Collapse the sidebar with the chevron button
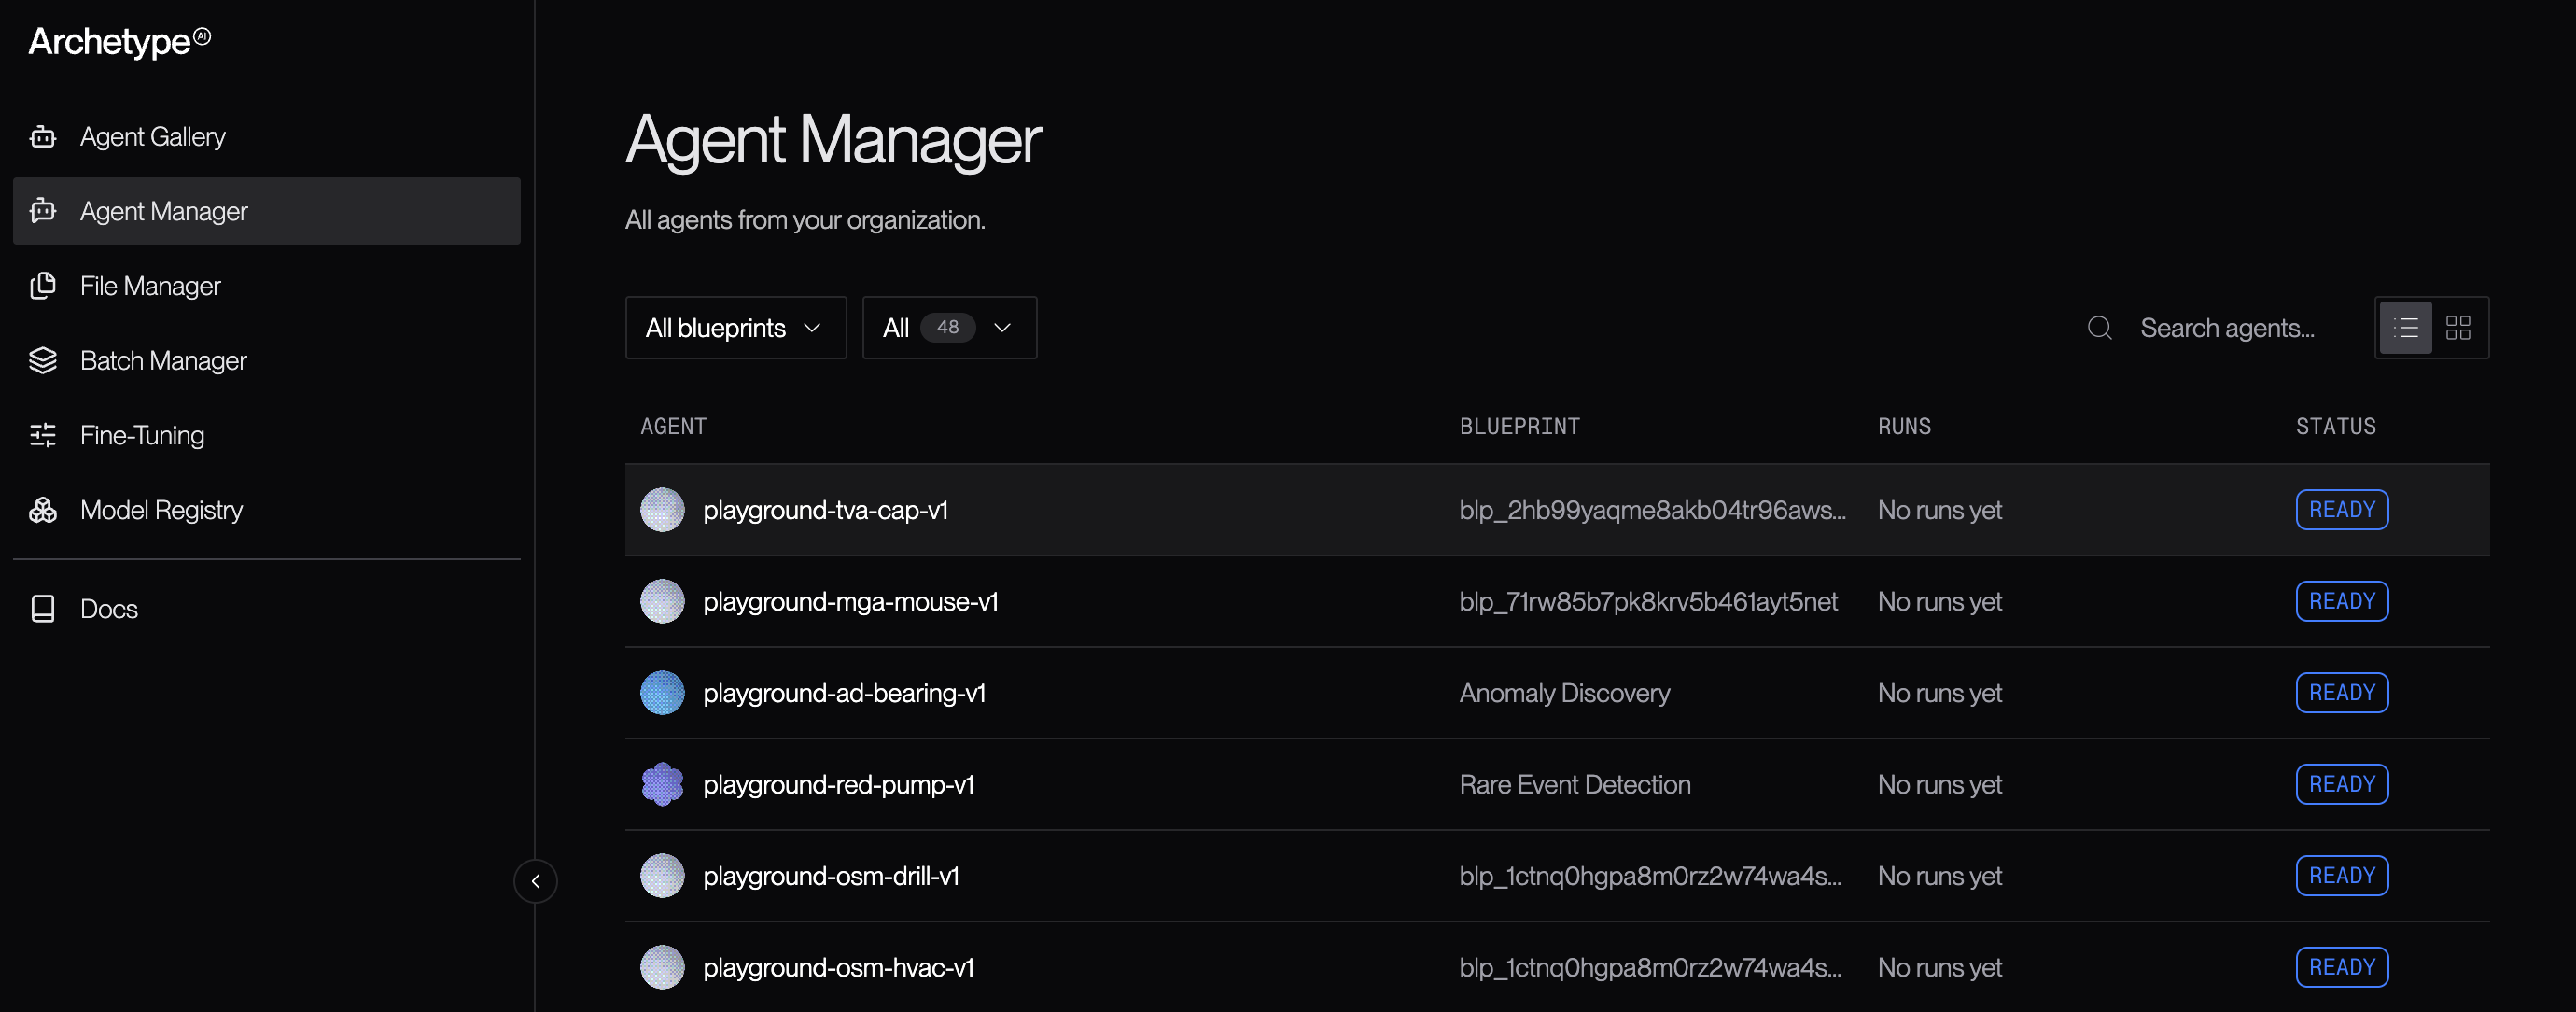Viewport: 2576px width, 1012px height. click(535, 881)
